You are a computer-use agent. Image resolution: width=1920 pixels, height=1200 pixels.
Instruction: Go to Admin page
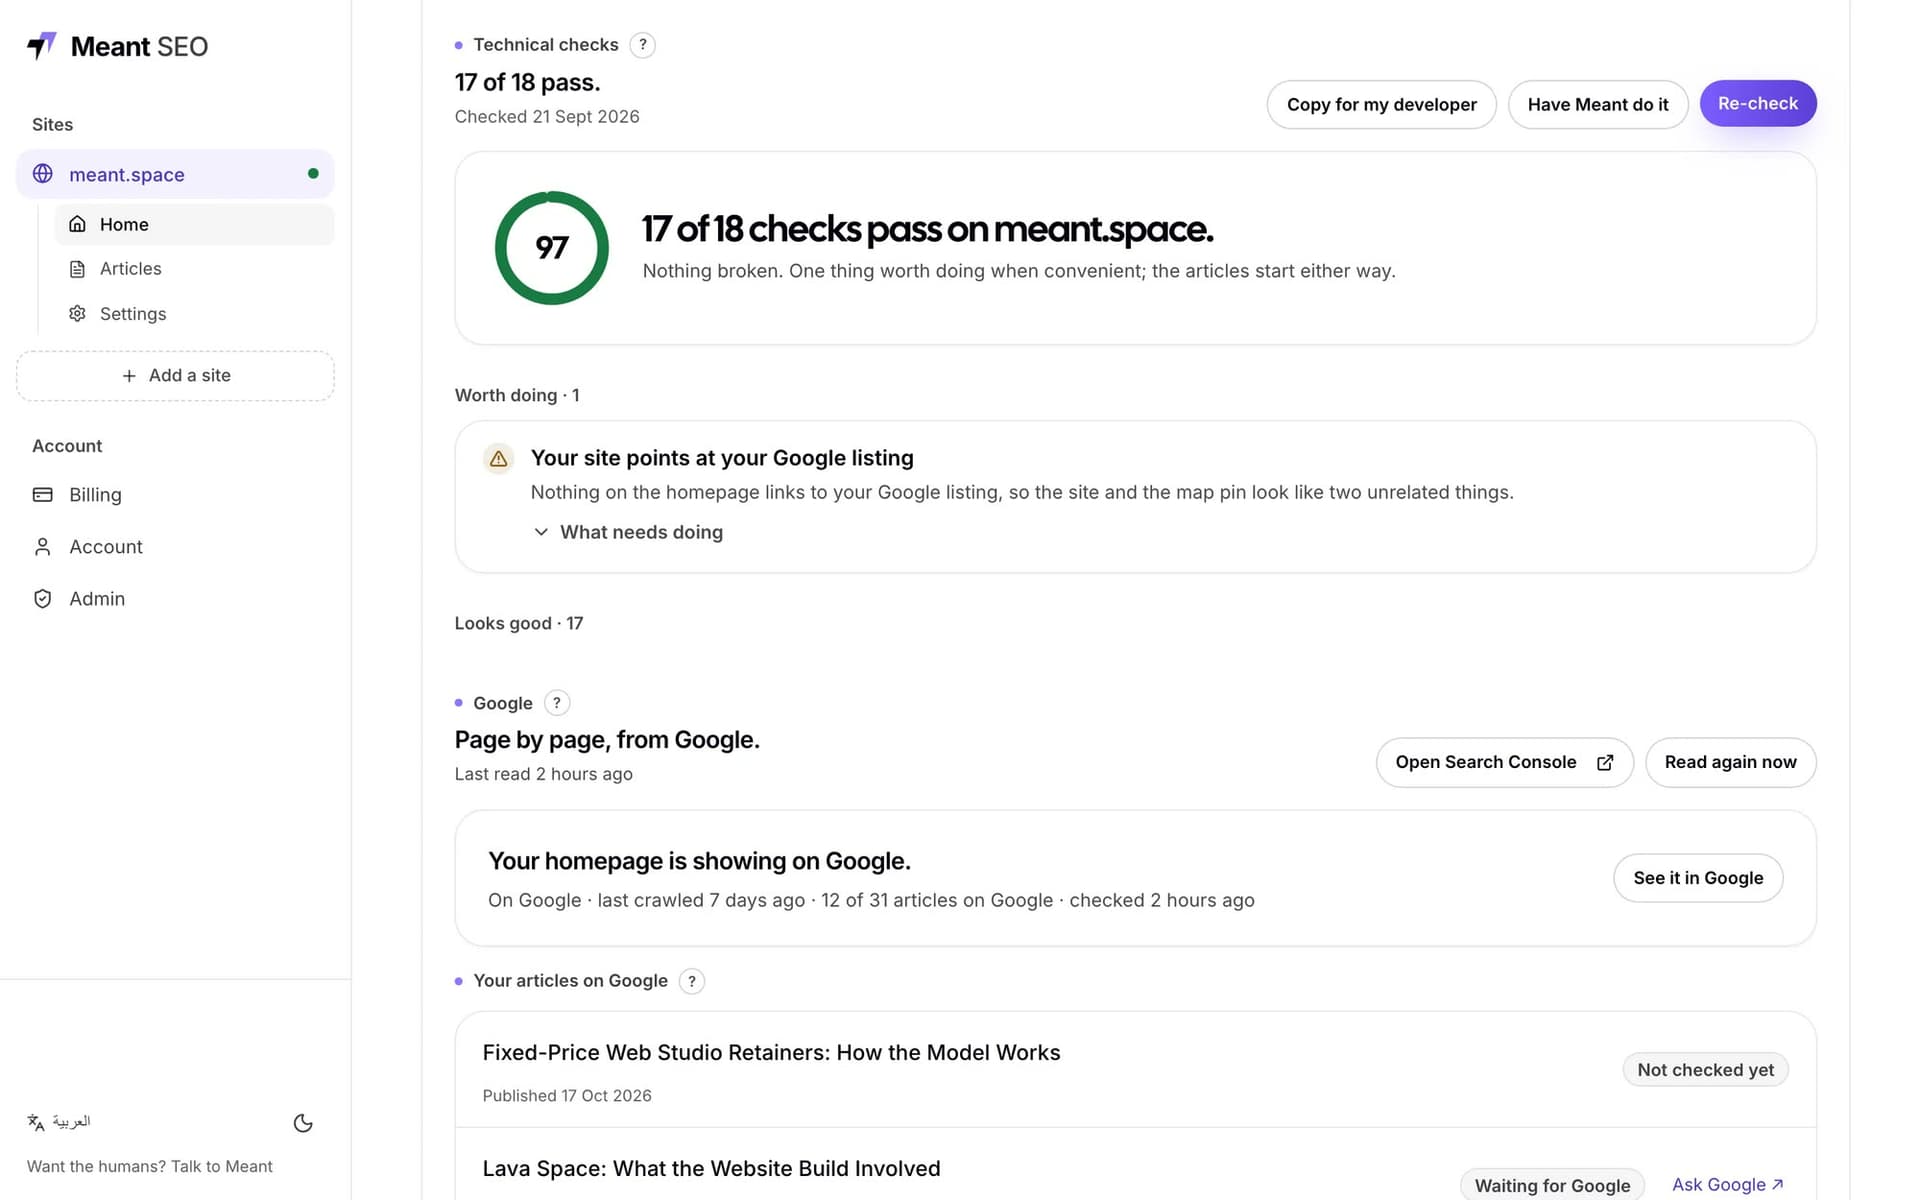tap(175, 599)
